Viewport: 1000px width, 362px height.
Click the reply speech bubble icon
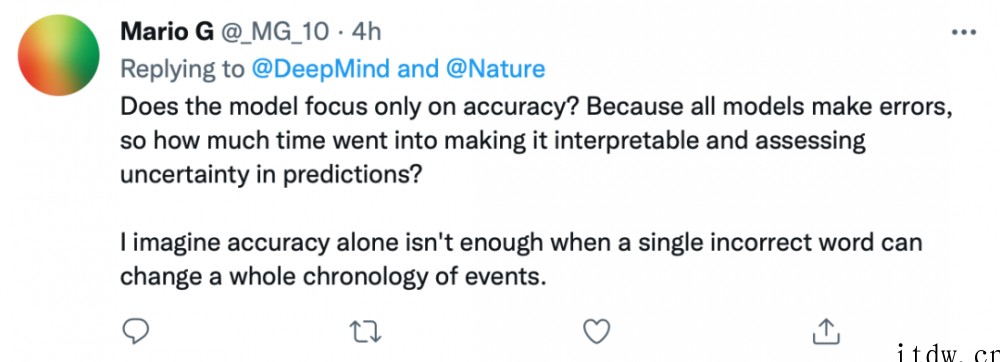pos(135,331)
